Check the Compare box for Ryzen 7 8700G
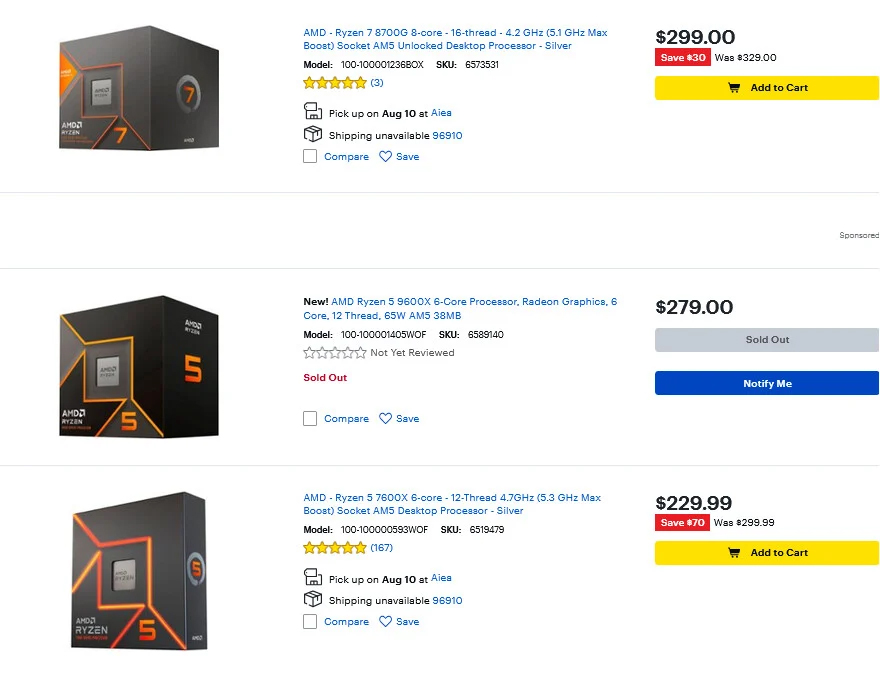880x674 pixels. tap(310, 157)
